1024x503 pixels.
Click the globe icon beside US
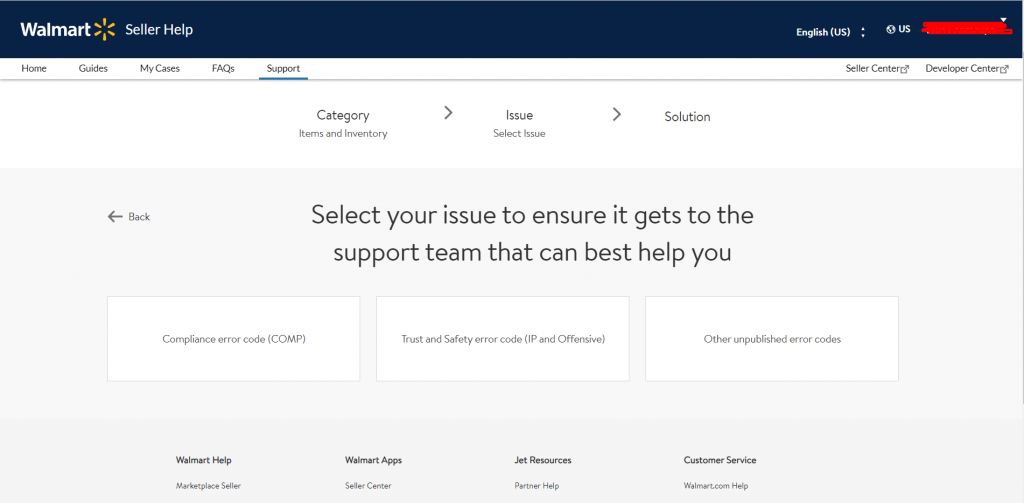coord(891,29)
